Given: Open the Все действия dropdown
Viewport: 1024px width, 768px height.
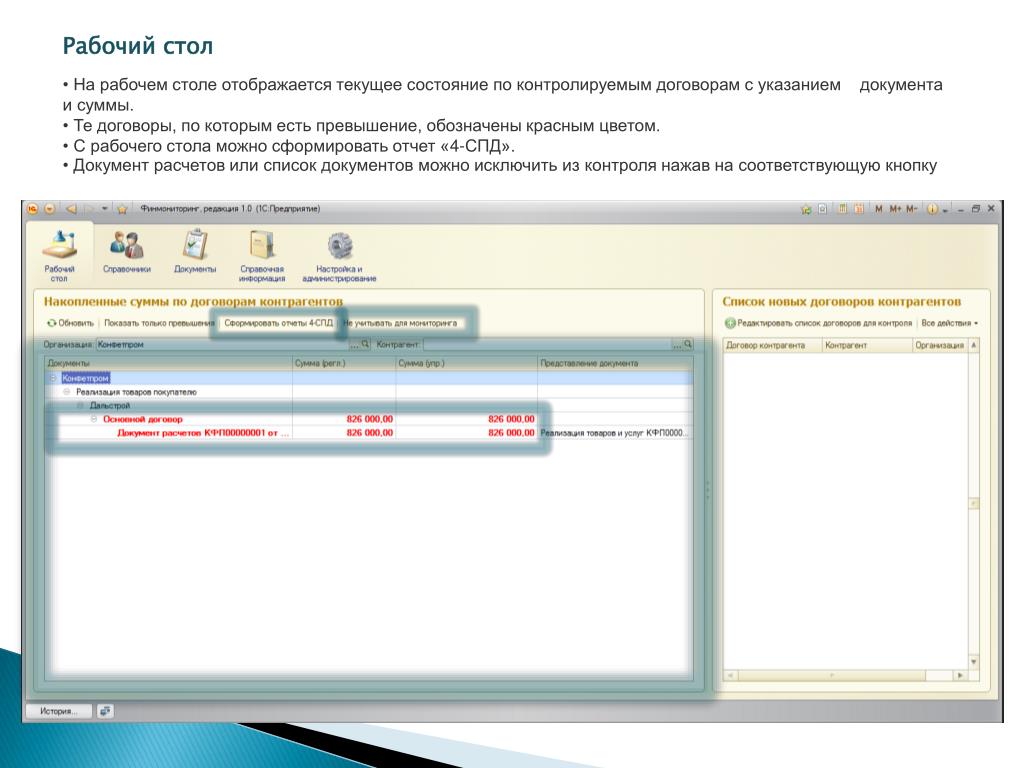Looking at the screenshot, I should 949,324.
